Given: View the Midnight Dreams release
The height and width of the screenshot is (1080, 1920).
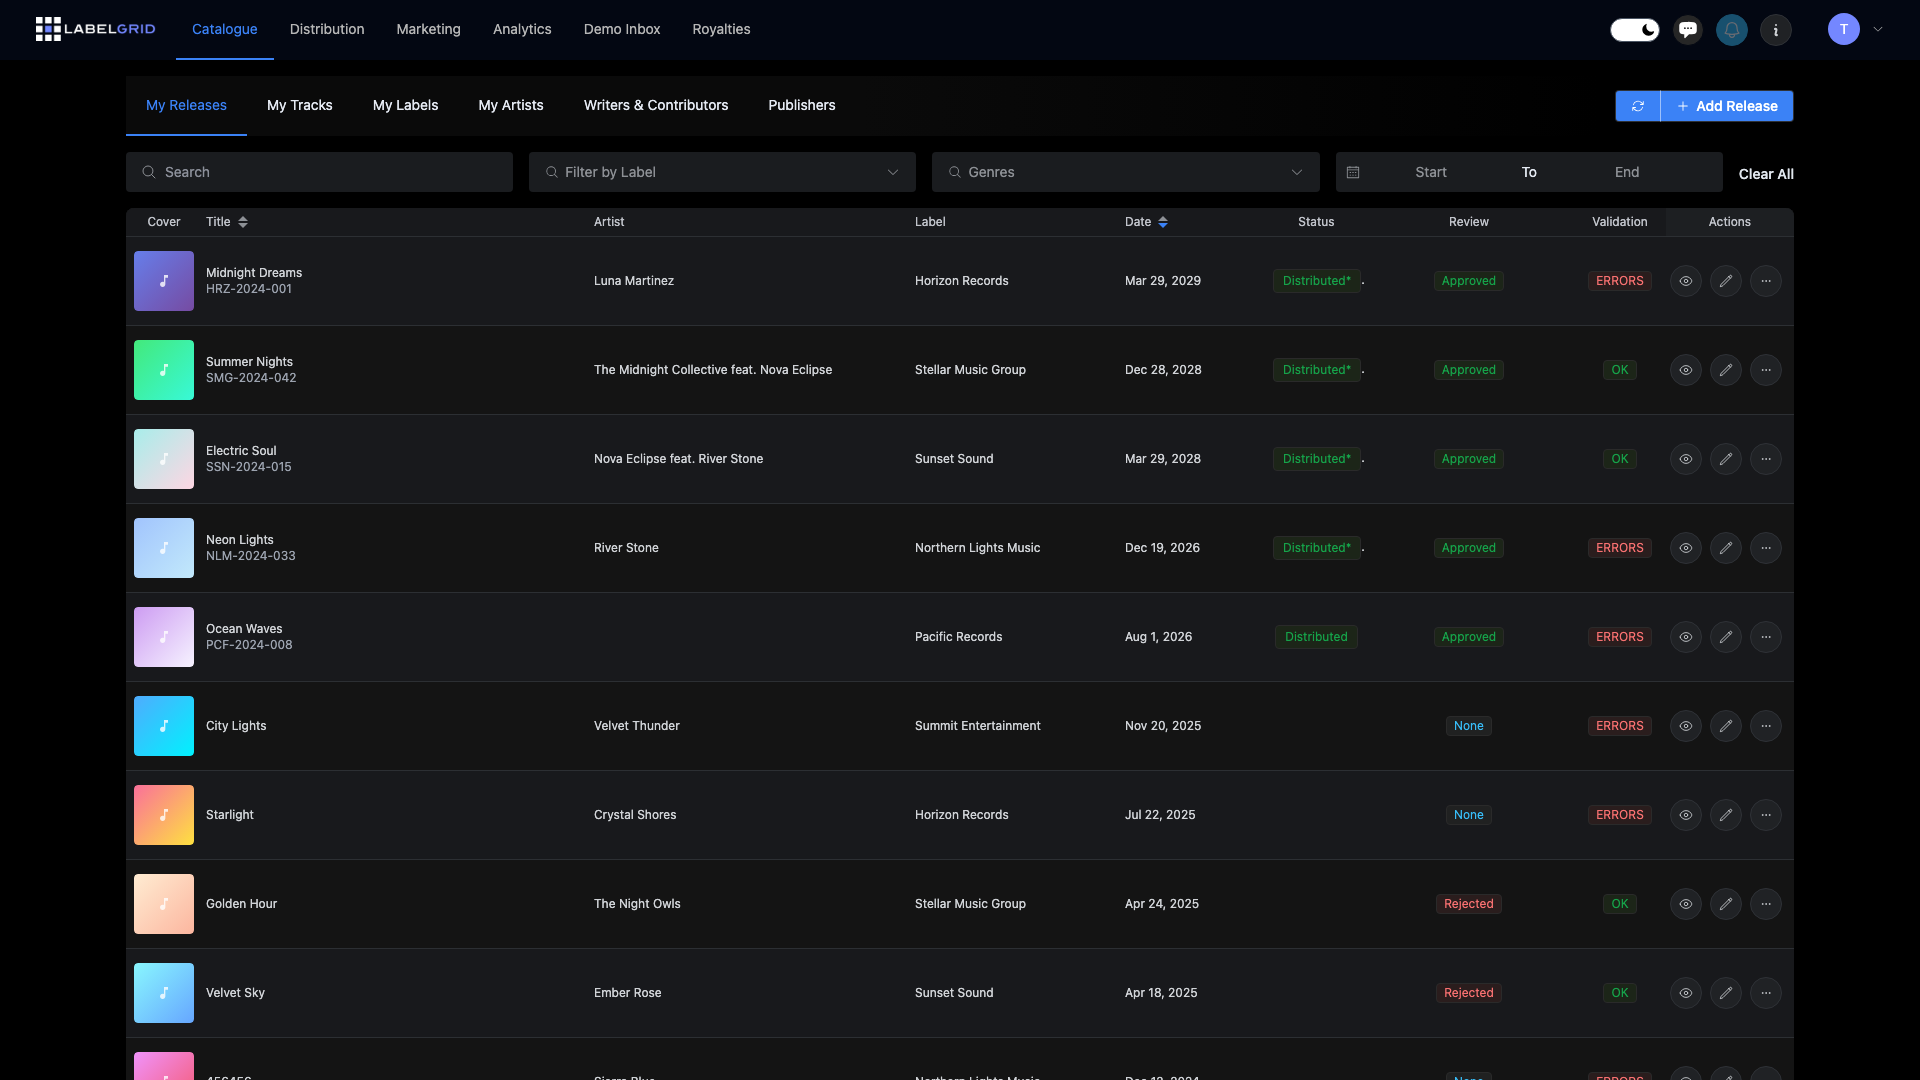Looking at the screenshot, I should (1686, 281).
